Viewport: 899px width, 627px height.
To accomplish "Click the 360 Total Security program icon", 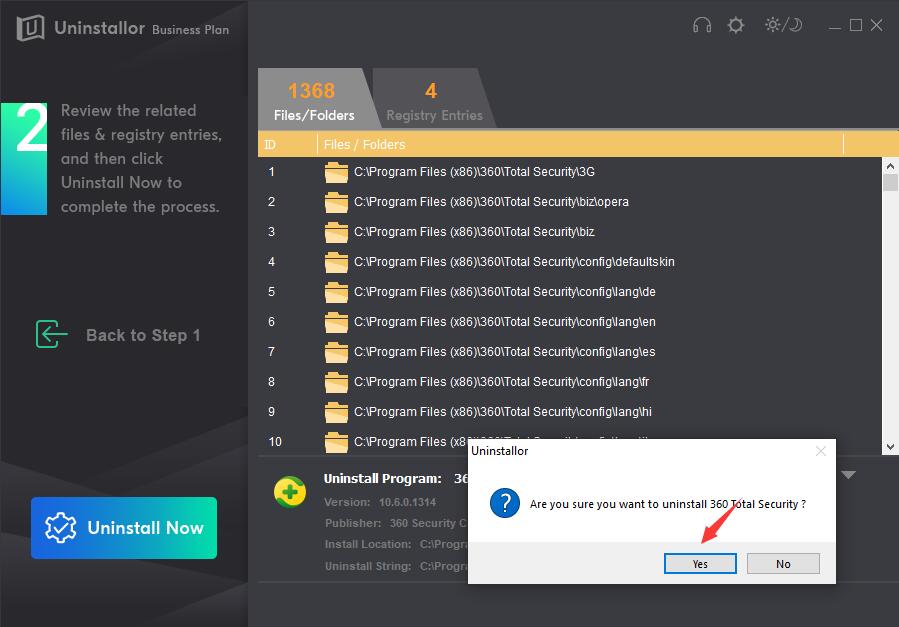I will (290, 491).
